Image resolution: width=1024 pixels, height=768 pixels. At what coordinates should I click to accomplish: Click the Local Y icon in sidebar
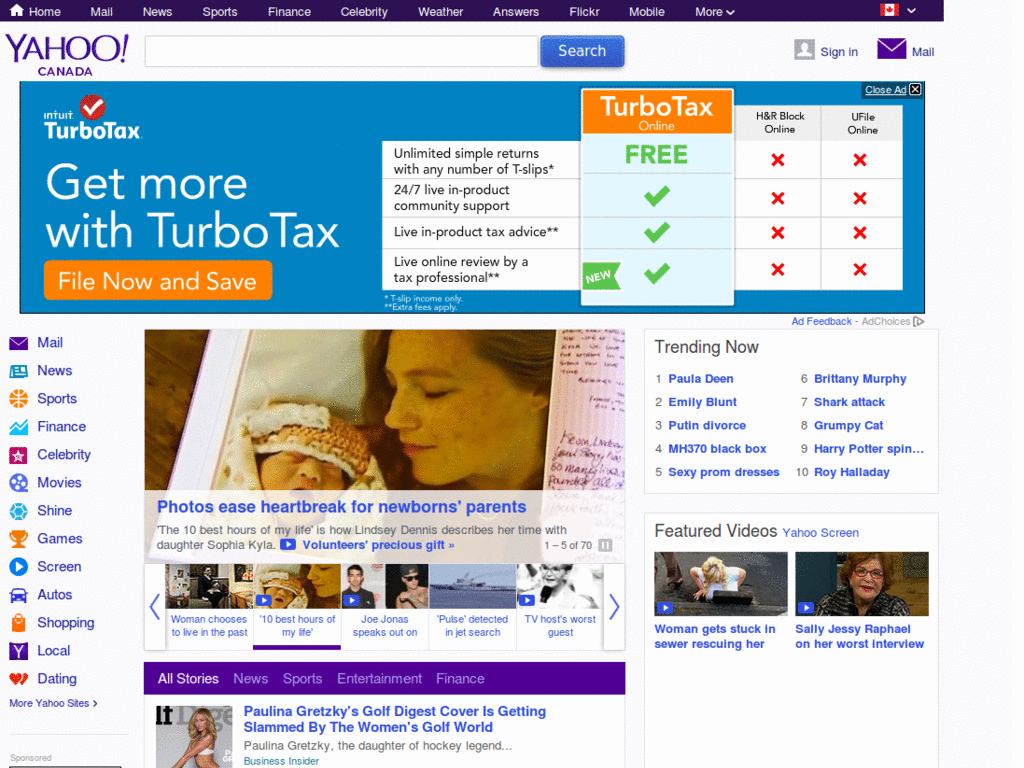18,651
